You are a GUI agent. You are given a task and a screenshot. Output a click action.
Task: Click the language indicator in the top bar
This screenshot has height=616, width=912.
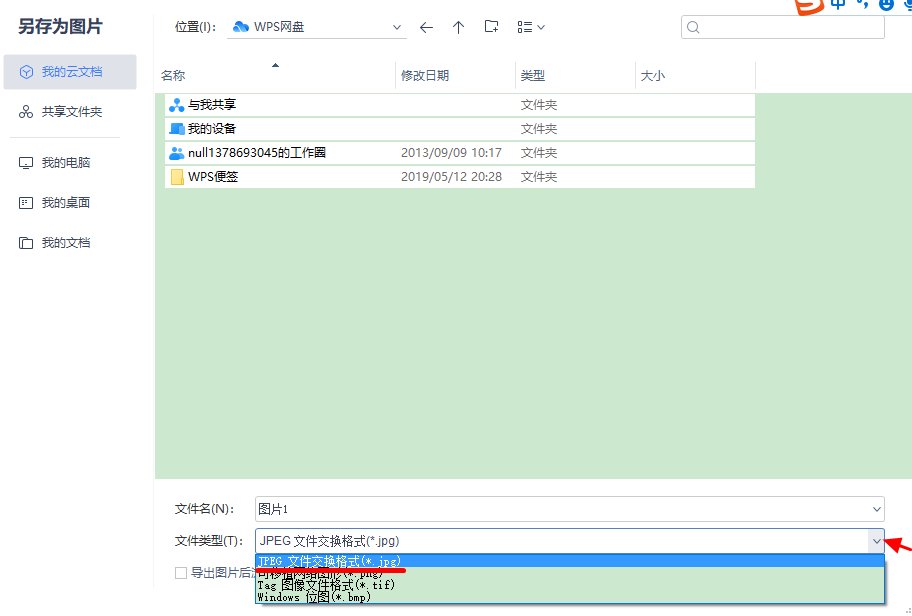[838, 6]
